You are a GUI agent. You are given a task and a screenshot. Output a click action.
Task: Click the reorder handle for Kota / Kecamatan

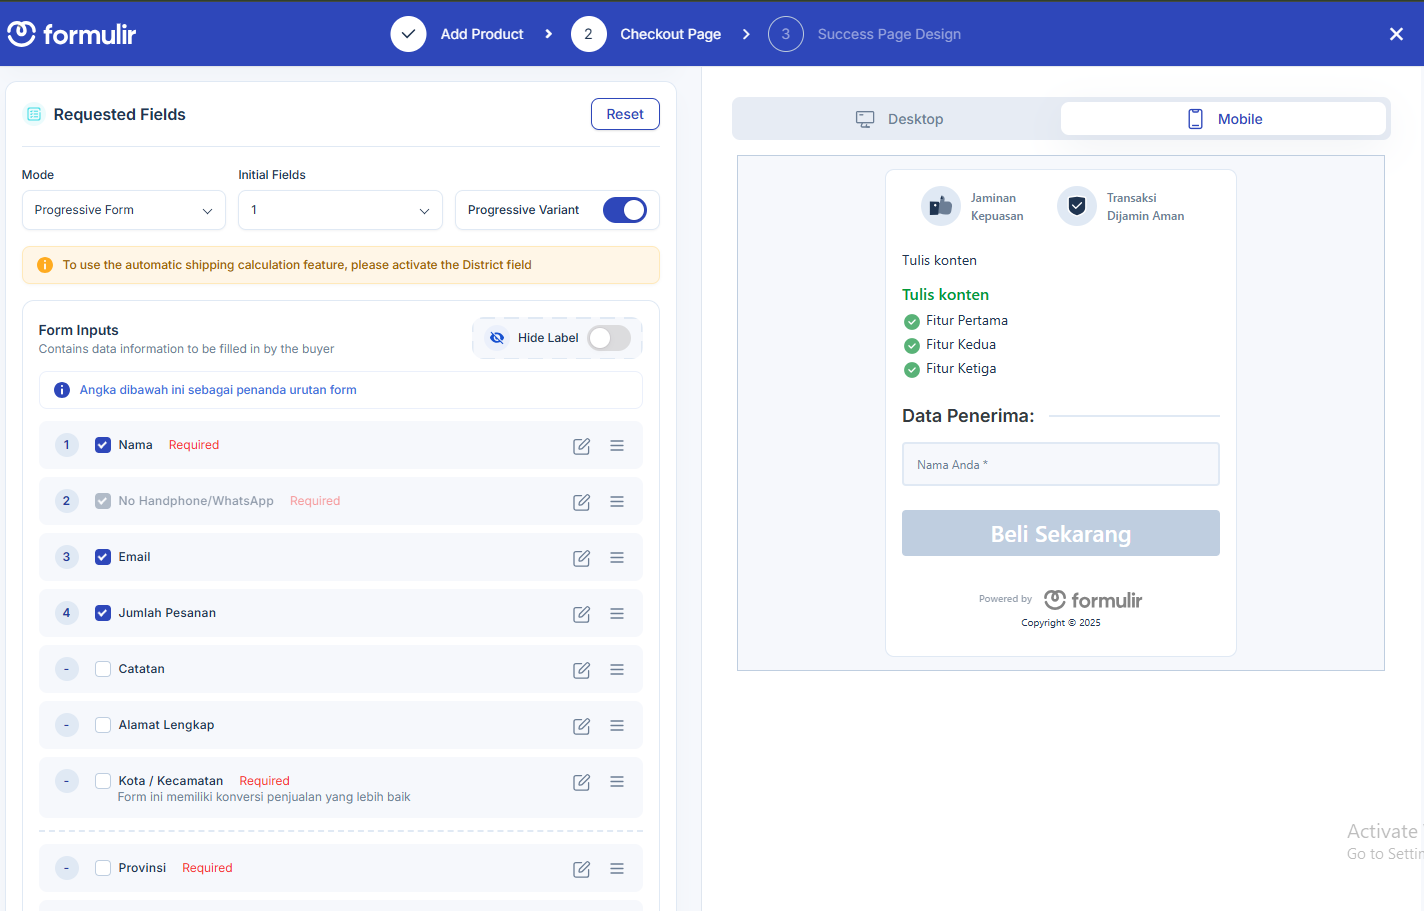(x=617, y=782)
